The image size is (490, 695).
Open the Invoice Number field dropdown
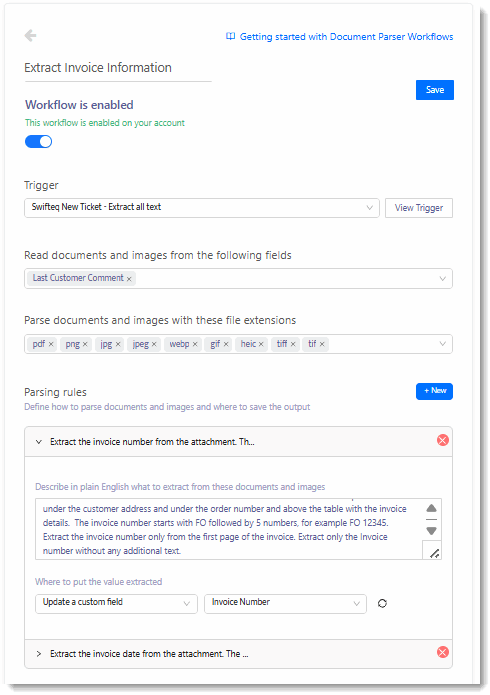pos(285,603)
